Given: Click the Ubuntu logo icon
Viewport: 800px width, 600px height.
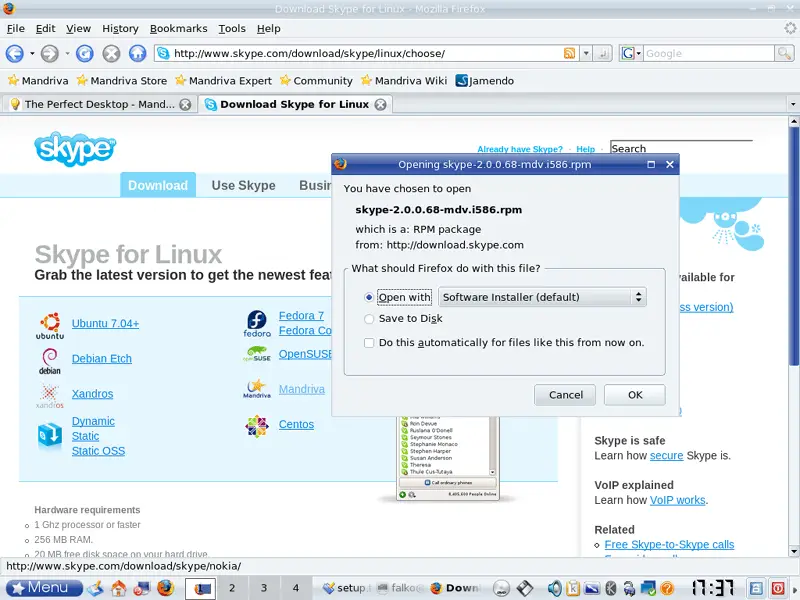Looking at the screenshot, I should [50, 326].
